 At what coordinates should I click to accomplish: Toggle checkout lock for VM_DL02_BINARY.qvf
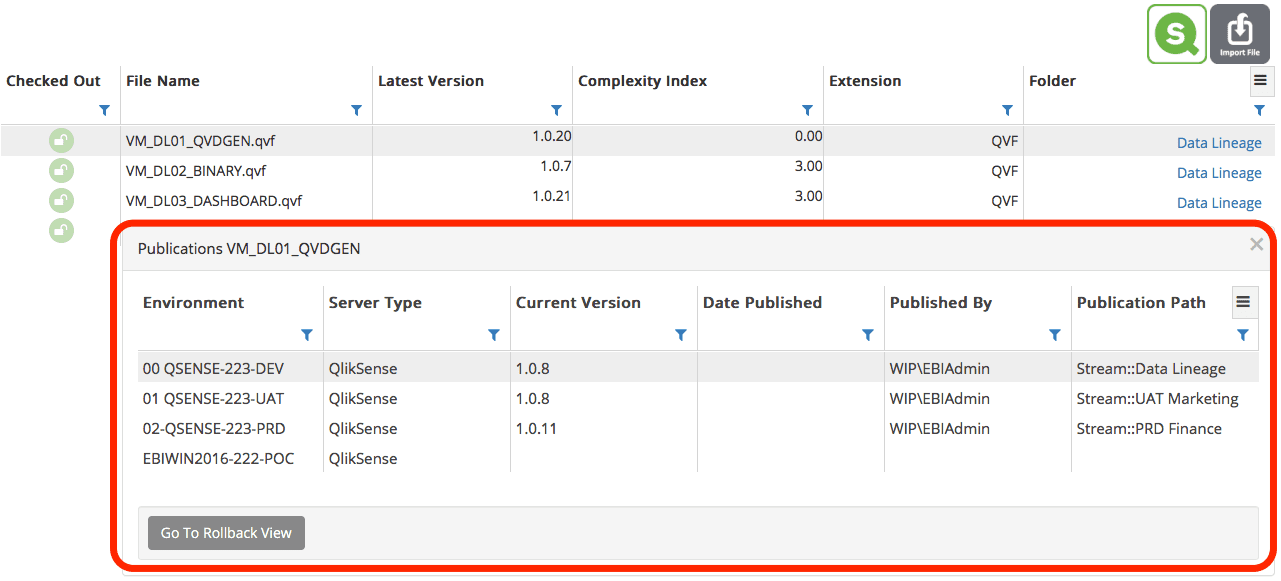(61, 171)
